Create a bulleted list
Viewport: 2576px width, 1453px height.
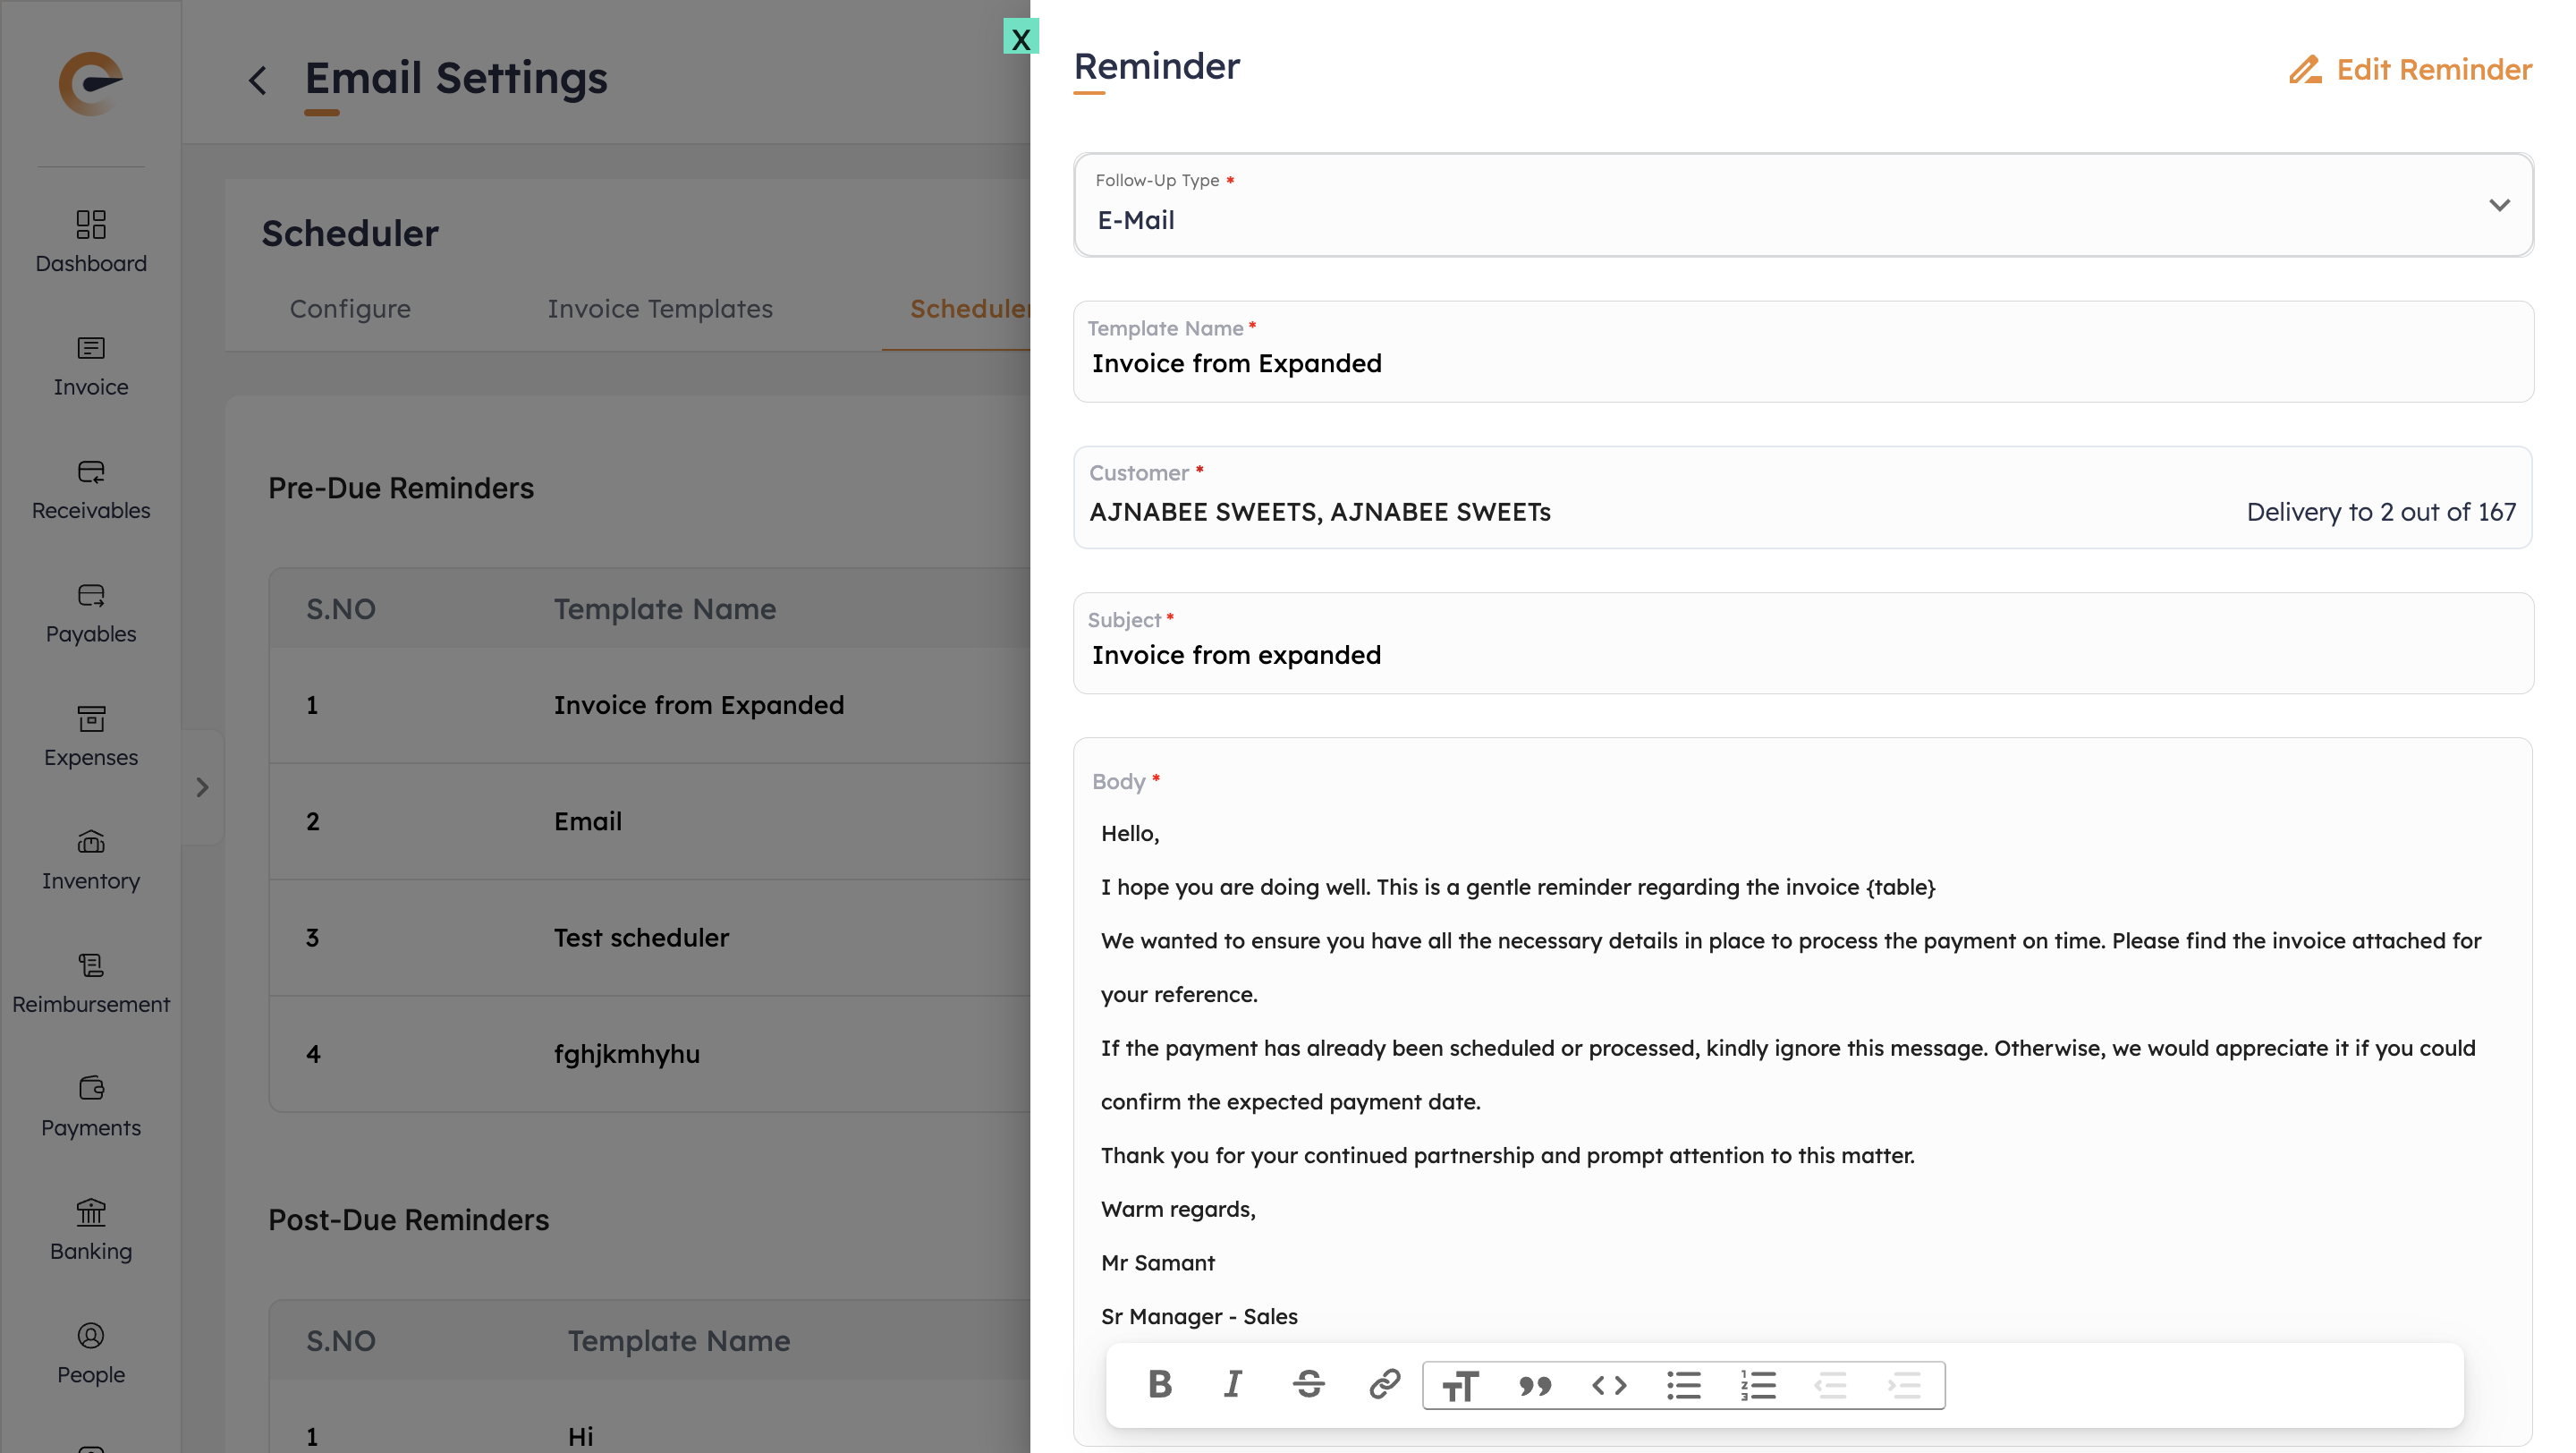pos(1684,1385)
